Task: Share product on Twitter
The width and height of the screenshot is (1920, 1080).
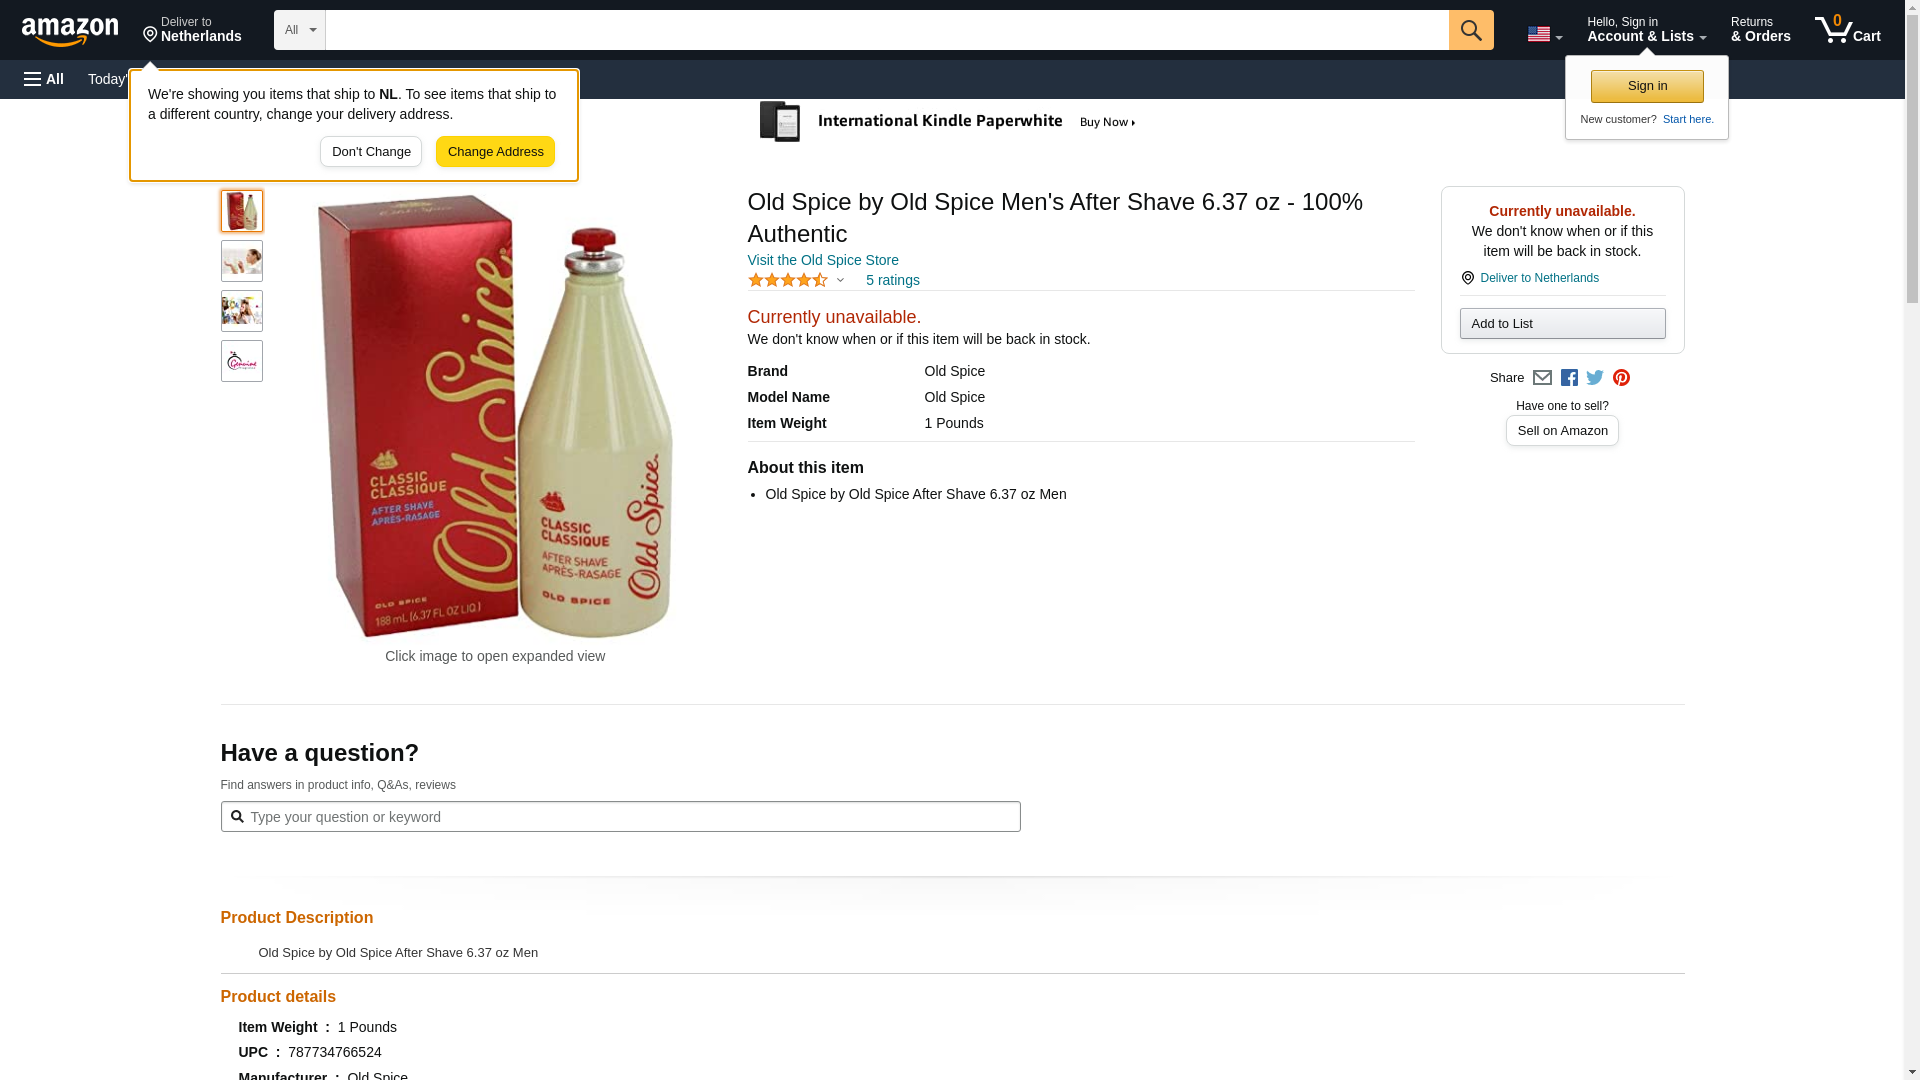Action: (1595, 378)
